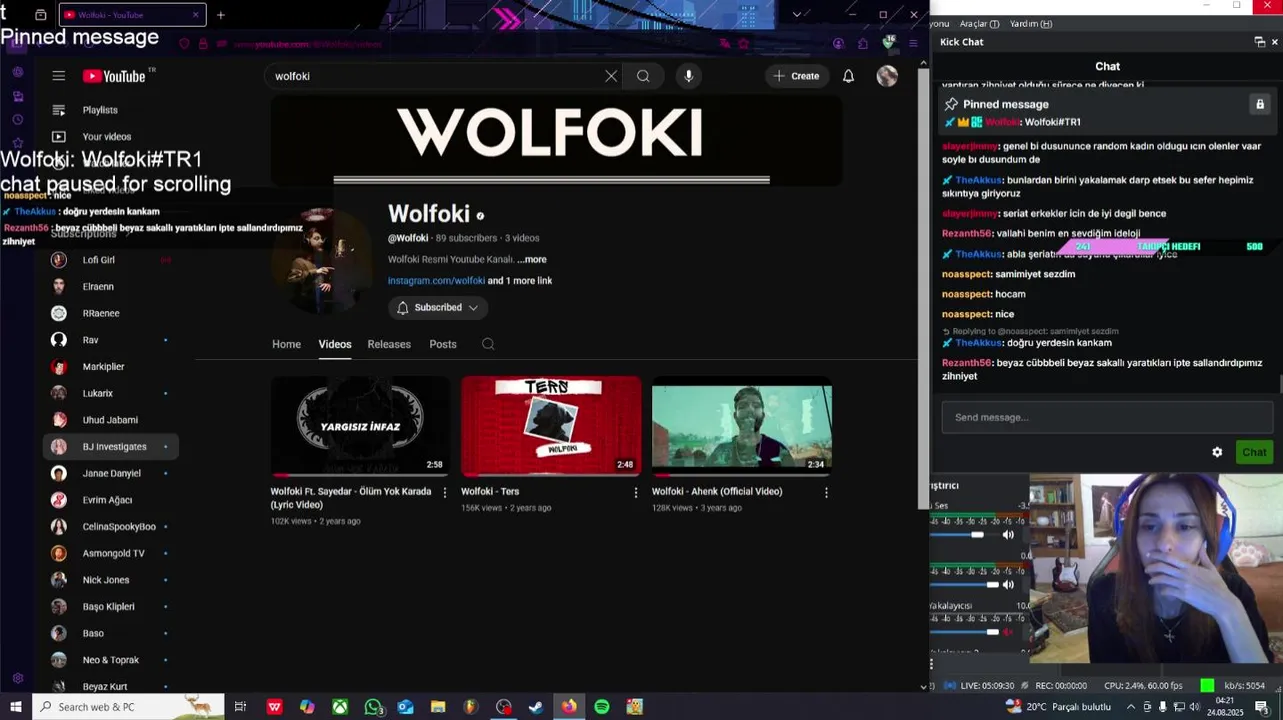Image resolution: width=1283 pixels, height=720 pixels.
Task: Click the Windows Start button
Action: [16, 707]
